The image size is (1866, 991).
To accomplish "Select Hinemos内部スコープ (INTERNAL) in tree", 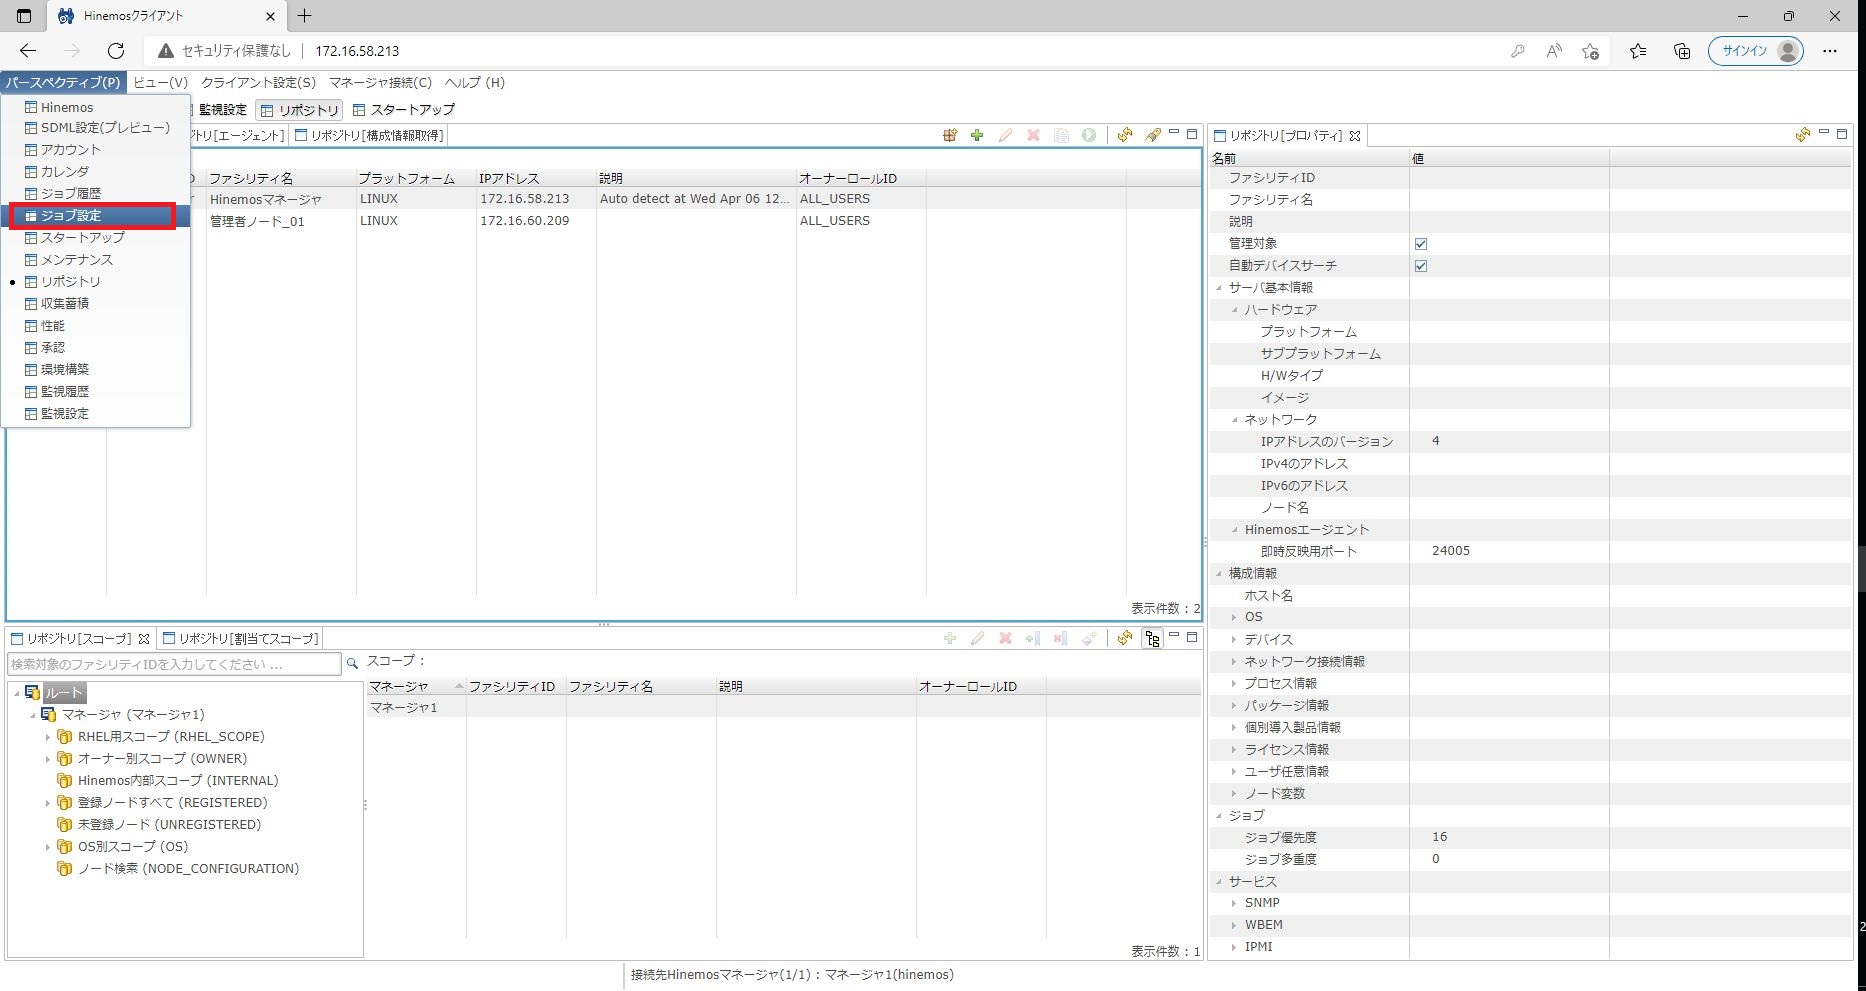I will [178, 781].
